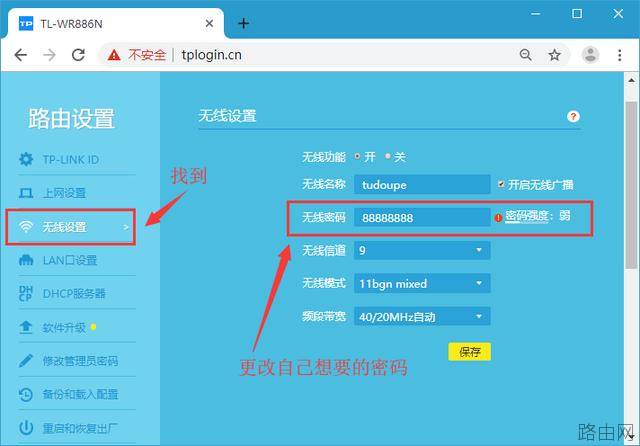Click the 上网设置 laptop icon
640x446 pixels.
click(x=26, y=193)
